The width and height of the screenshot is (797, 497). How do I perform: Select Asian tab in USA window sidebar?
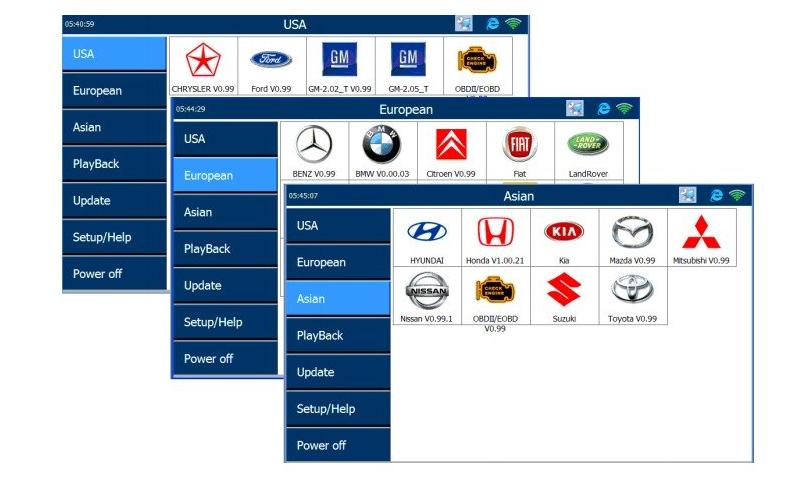(114, 127)
